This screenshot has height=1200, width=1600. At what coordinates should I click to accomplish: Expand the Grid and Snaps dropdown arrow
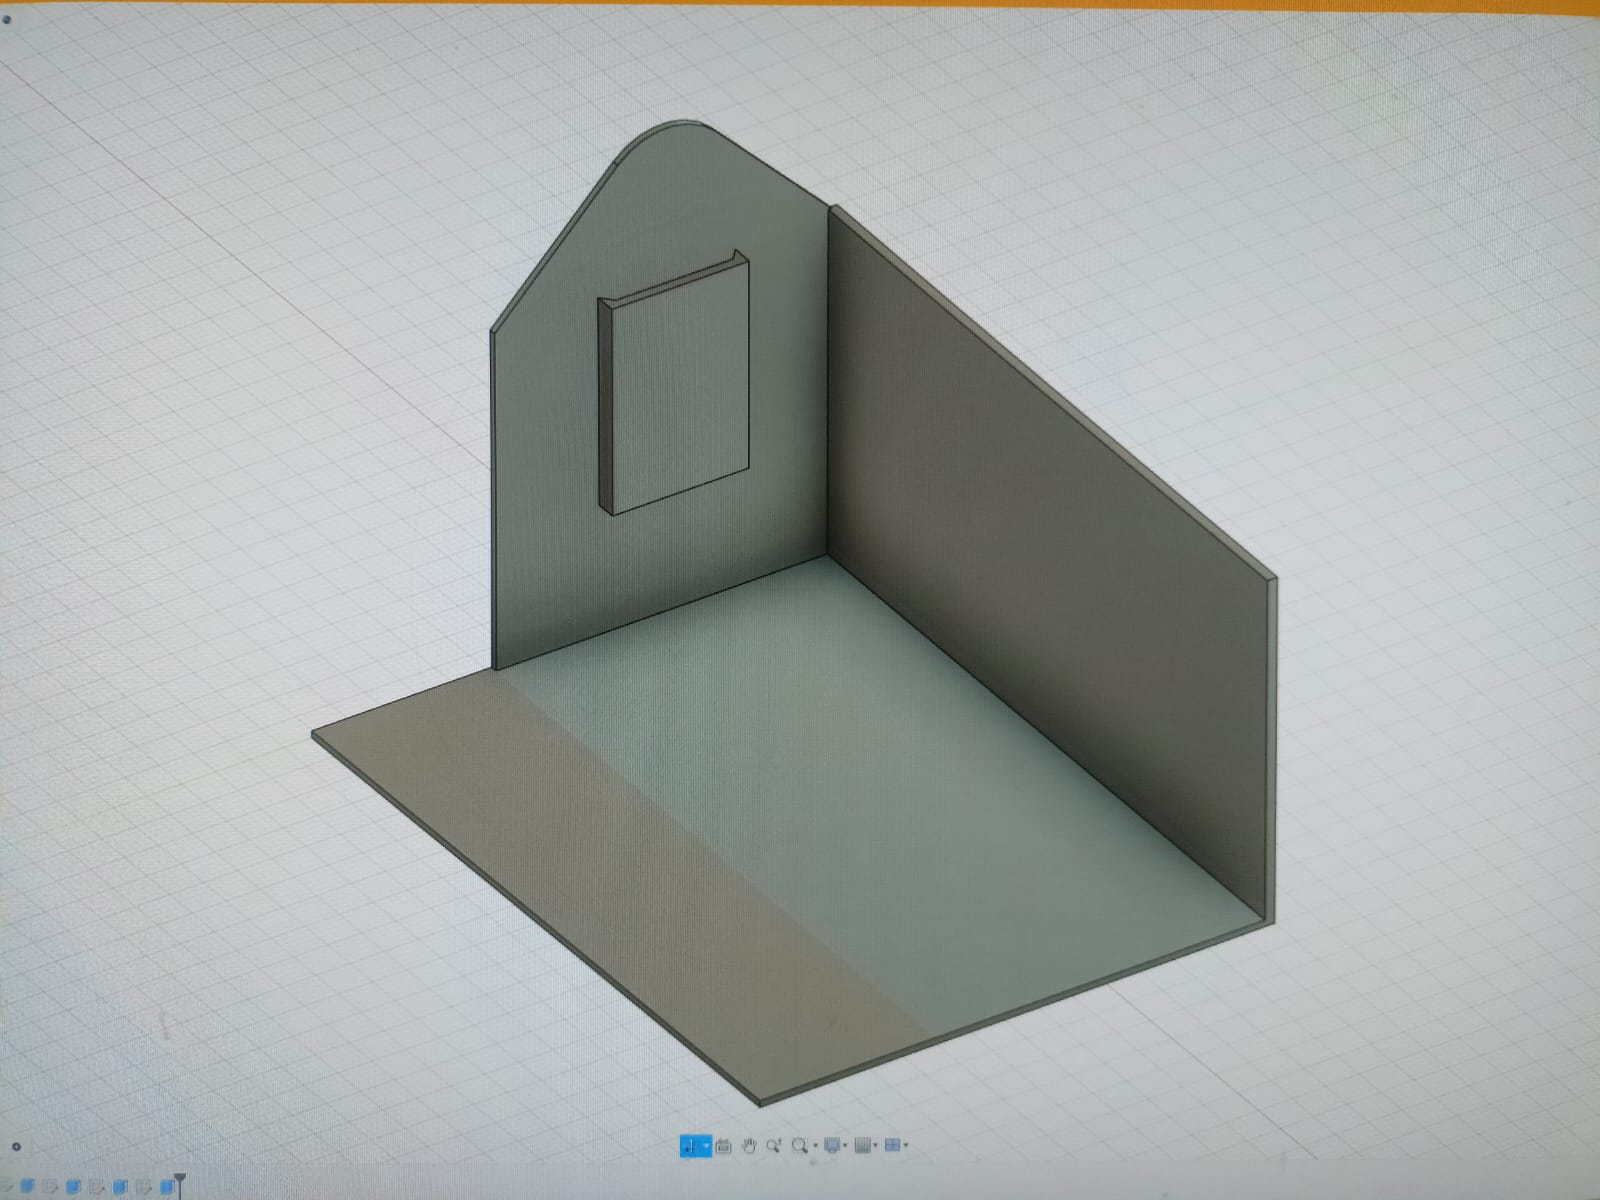click(877, 1146)
